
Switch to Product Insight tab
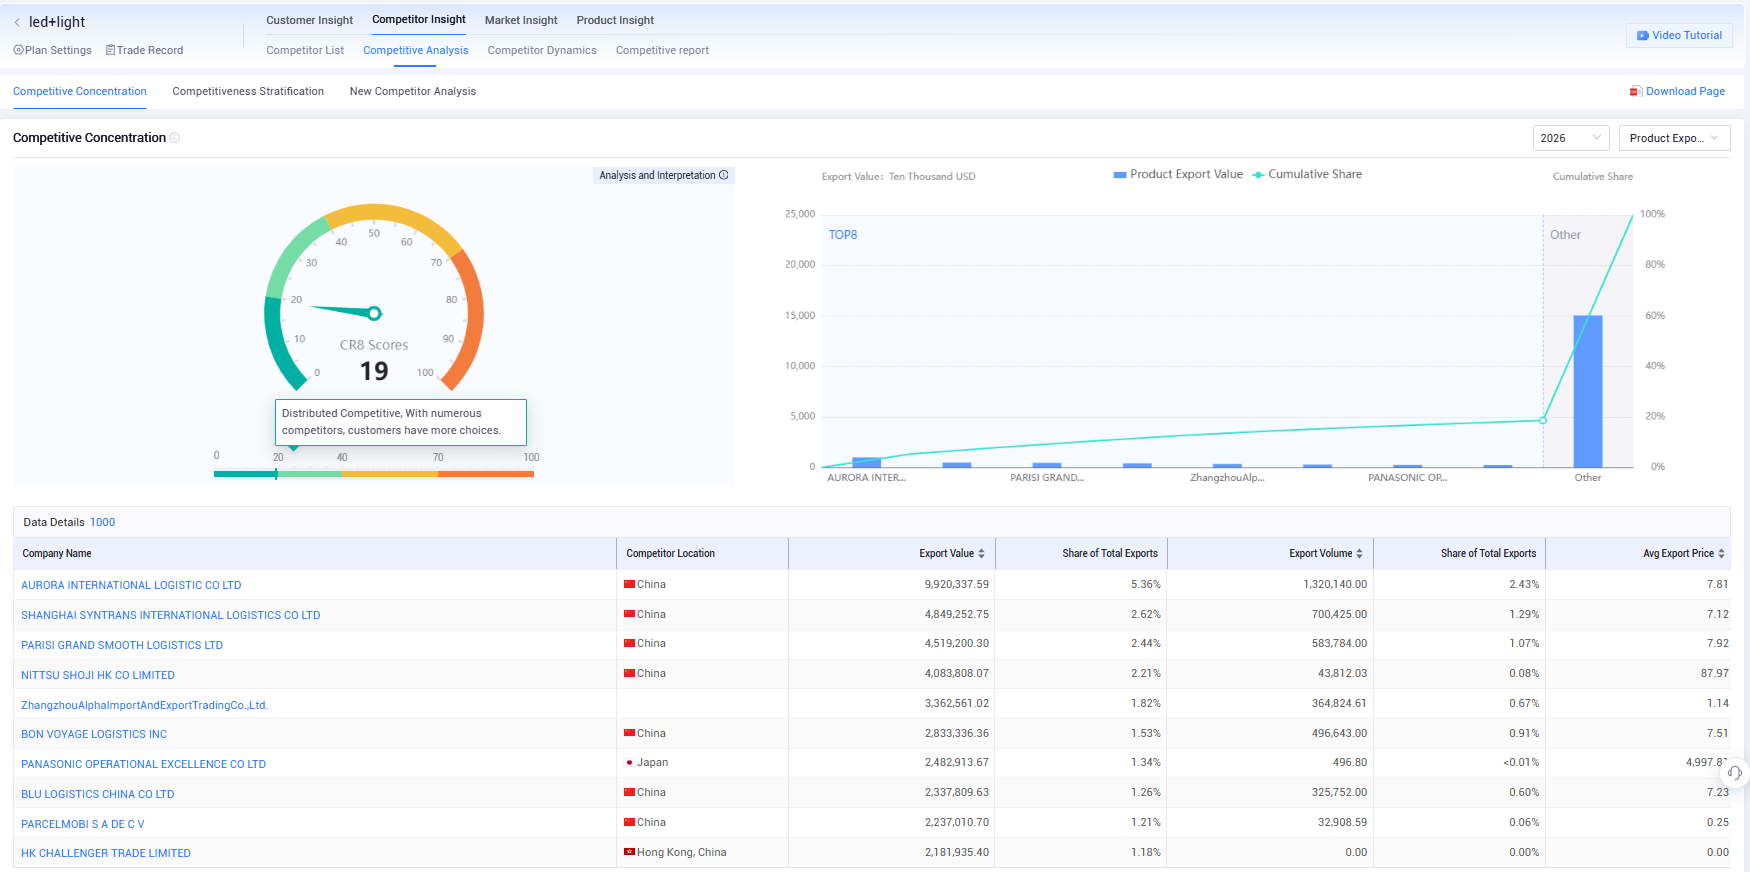pos(615,20)
